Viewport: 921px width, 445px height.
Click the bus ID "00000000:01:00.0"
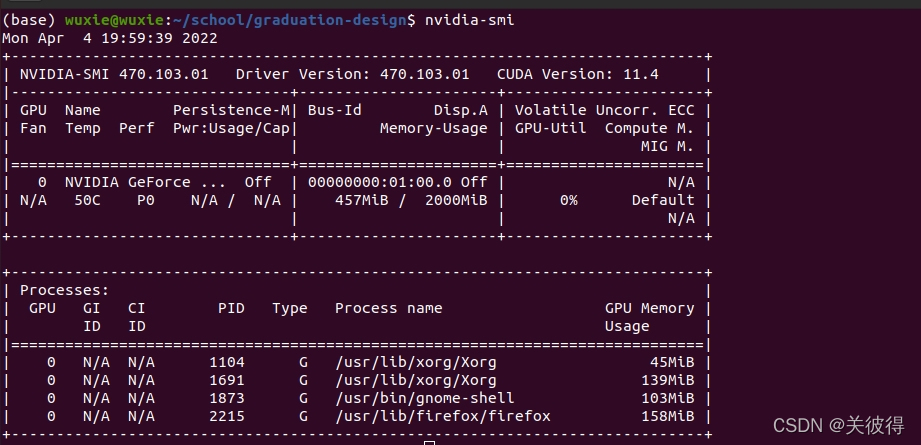[379, 183]
